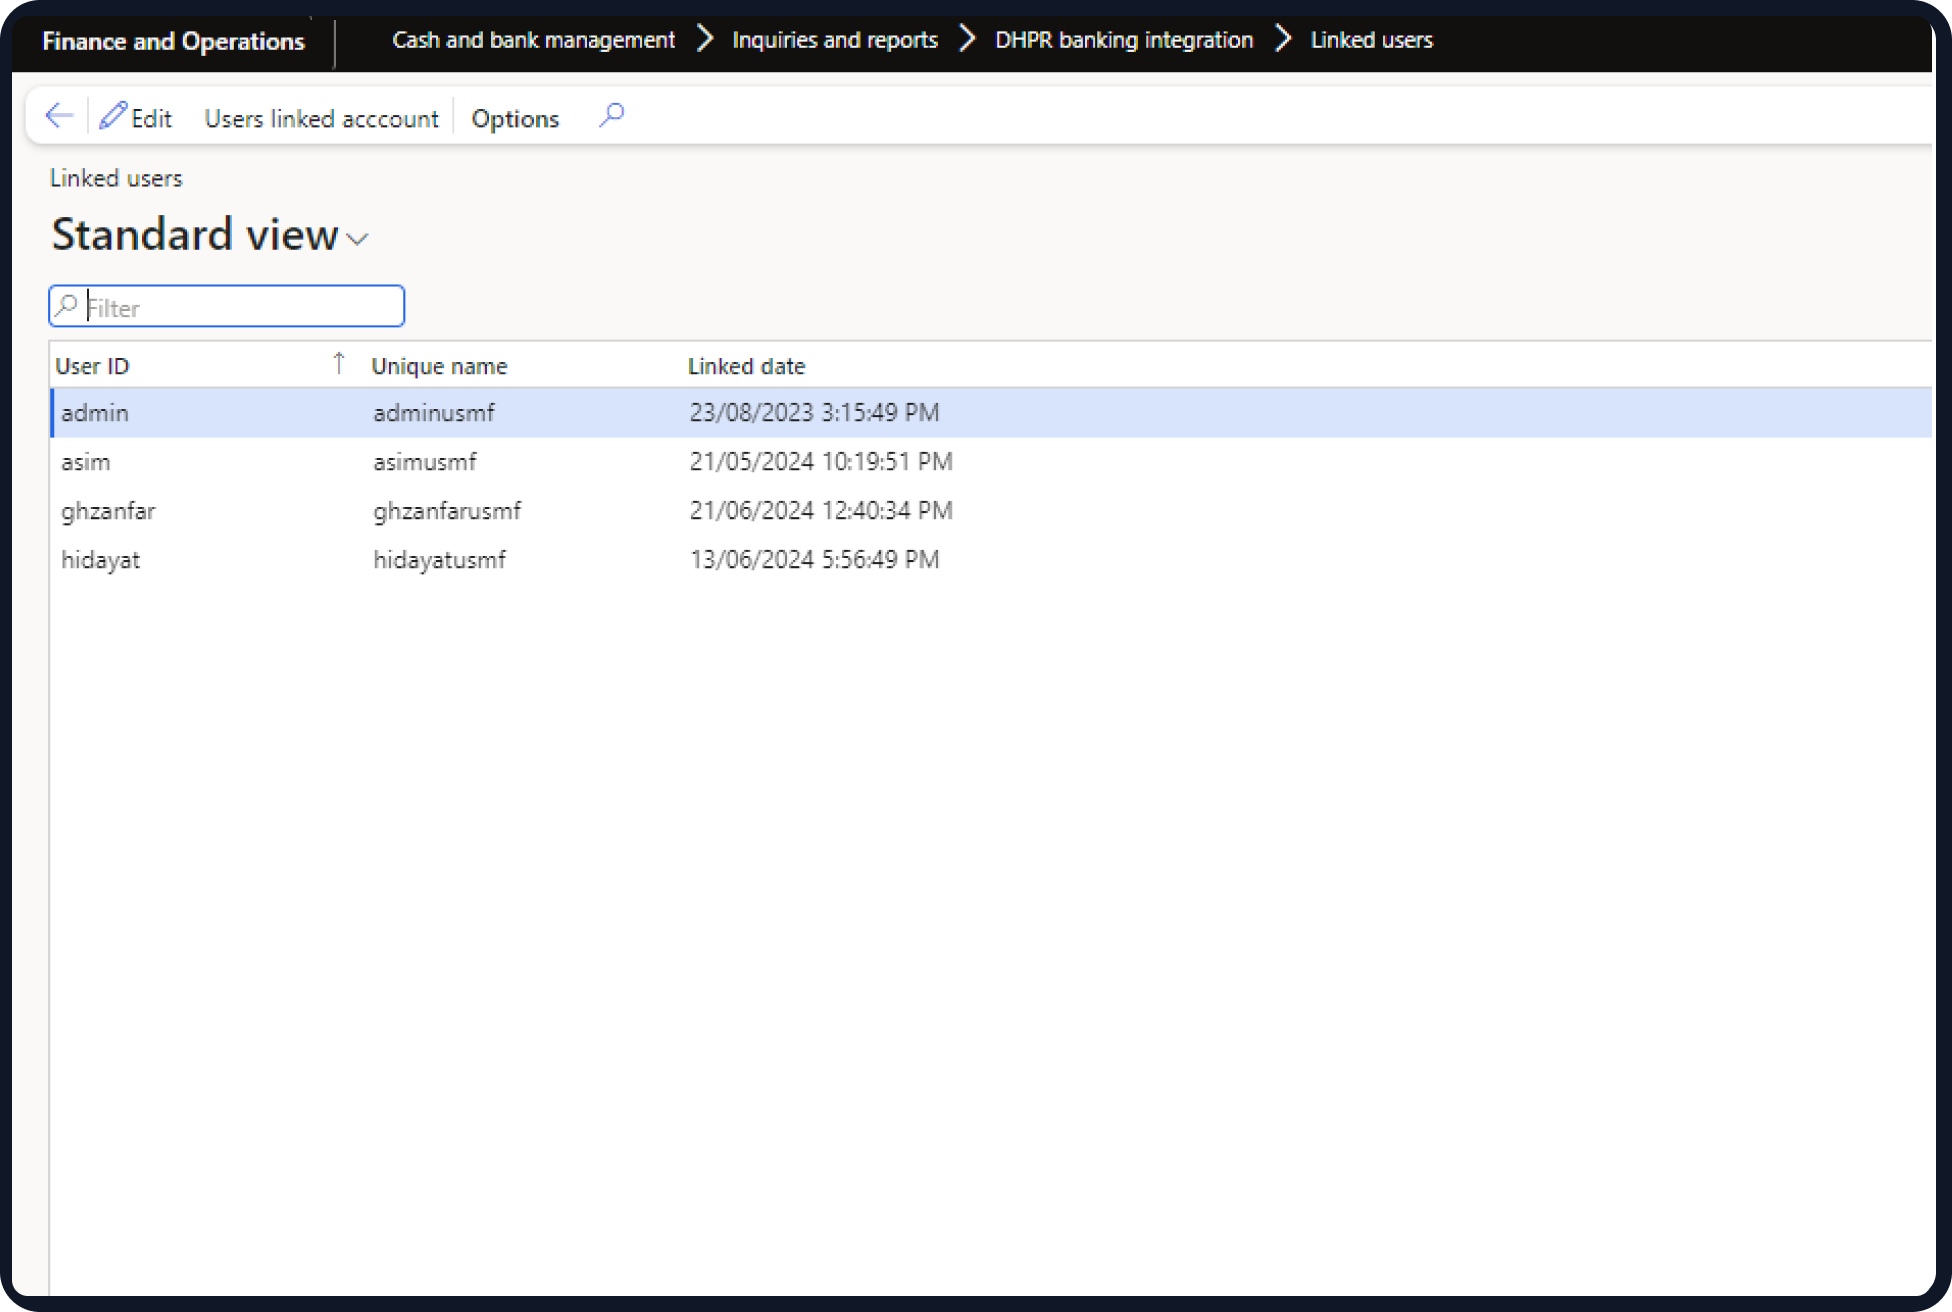Click the User ID sort arrow

[339, 363]
